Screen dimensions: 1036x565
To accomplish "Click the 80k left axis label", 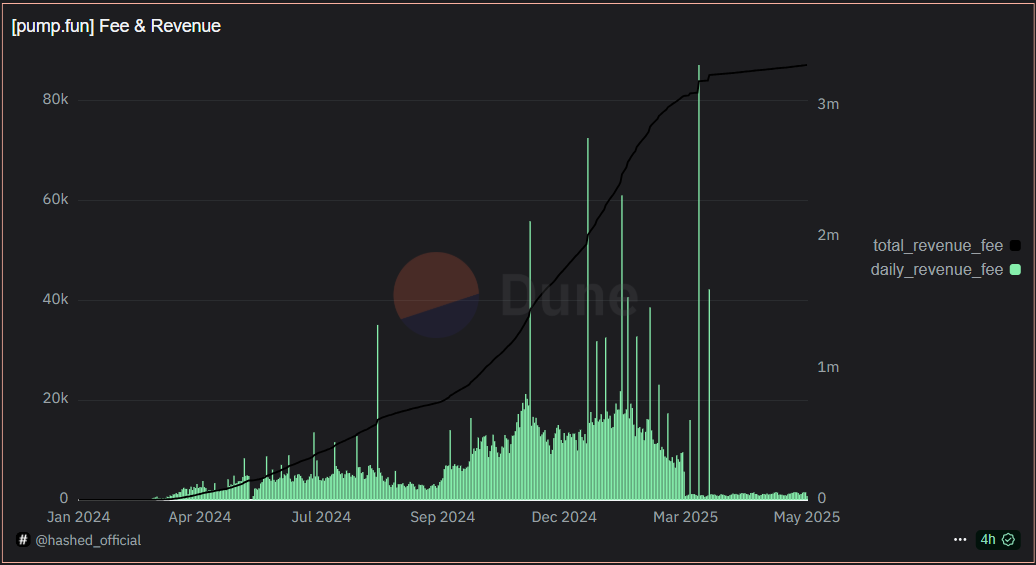I will pyautogui.click(x=56, y=99).
